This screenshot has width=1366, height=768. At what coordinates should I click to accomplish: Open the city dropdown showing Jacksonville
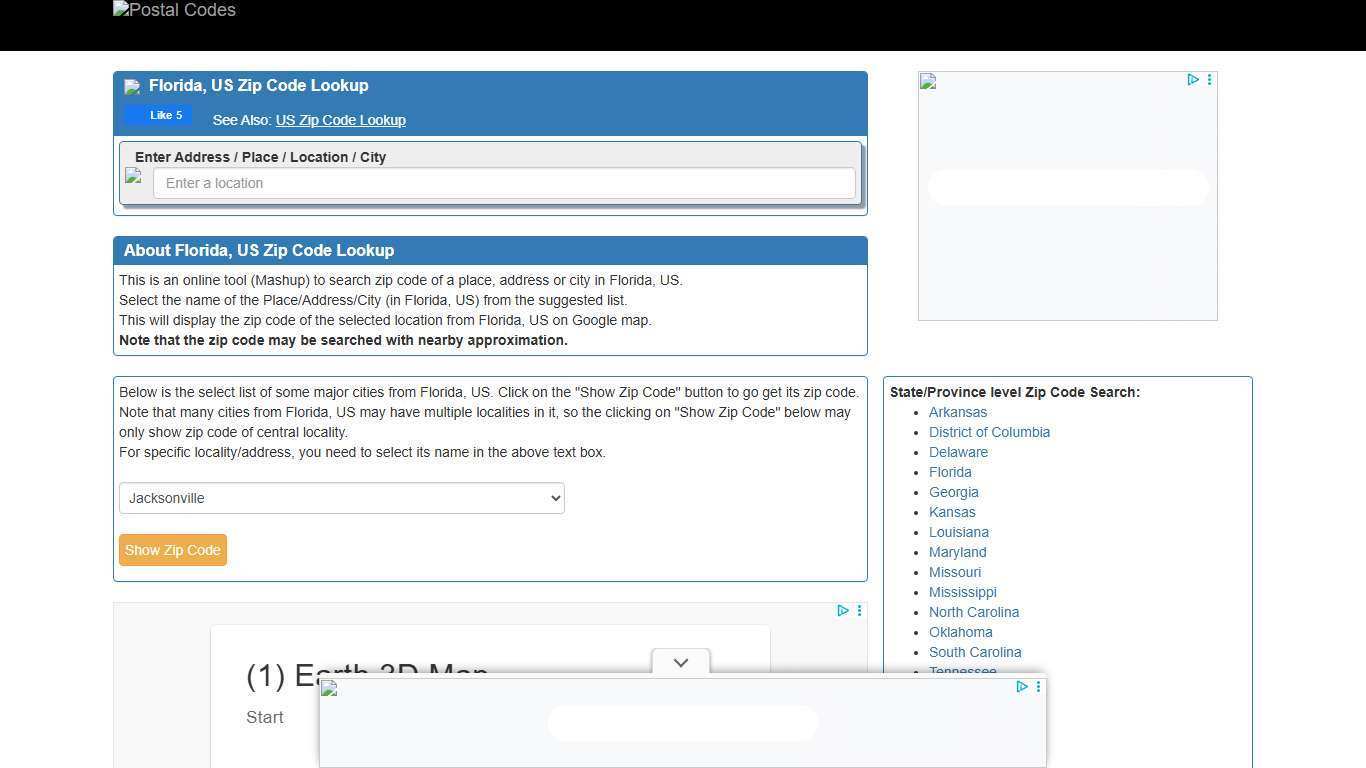340,498
